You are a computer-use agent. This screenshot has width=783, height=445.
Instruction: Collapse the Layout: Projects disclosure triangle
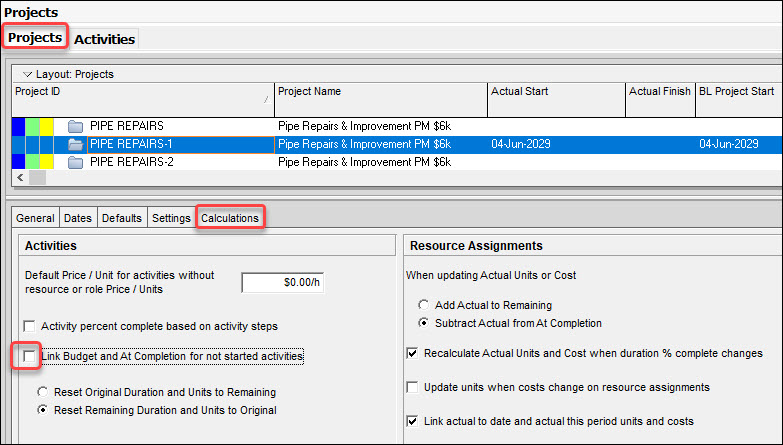pos(27,74)
